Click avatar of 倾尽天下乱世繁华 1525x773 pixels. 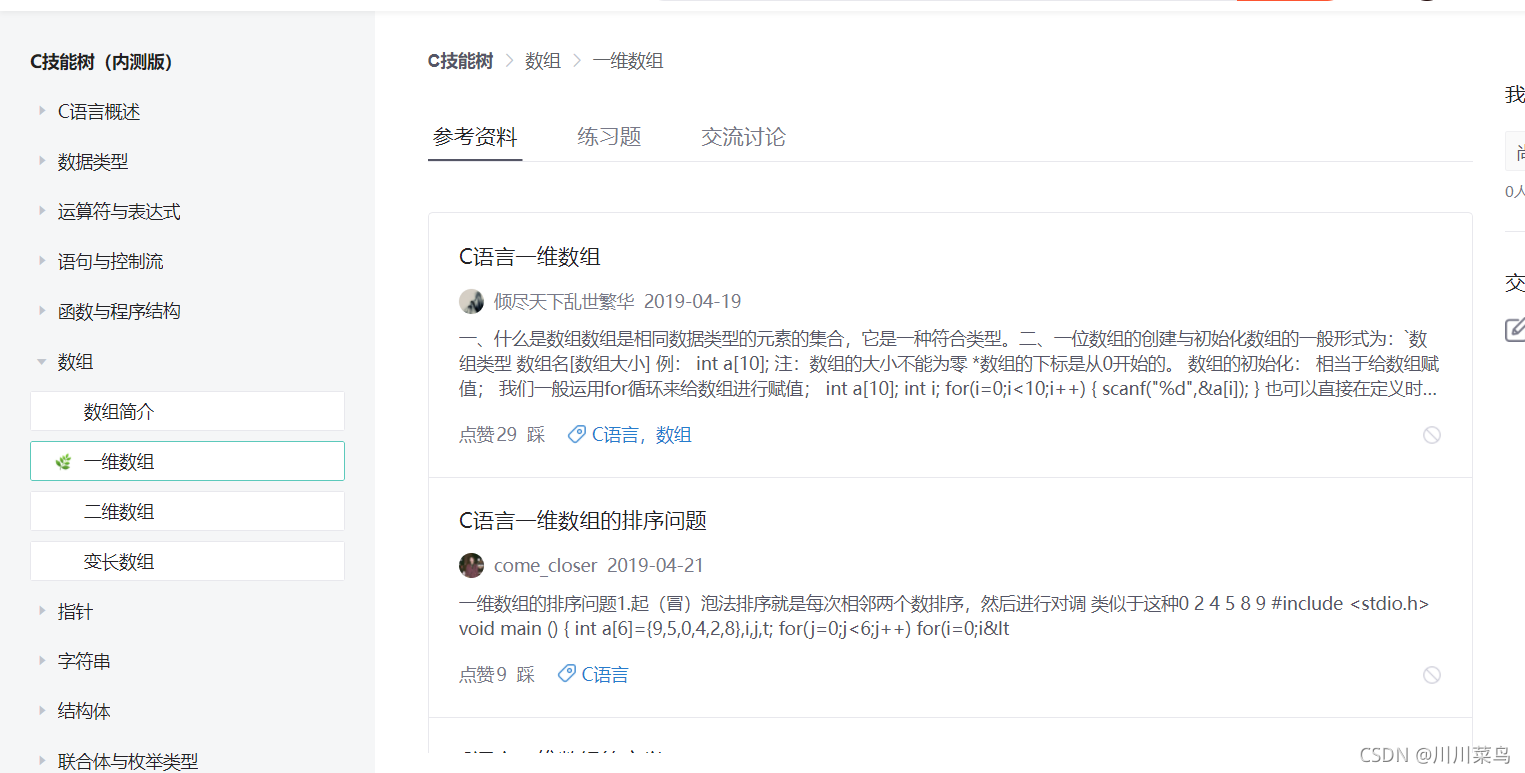coord(471,301)
